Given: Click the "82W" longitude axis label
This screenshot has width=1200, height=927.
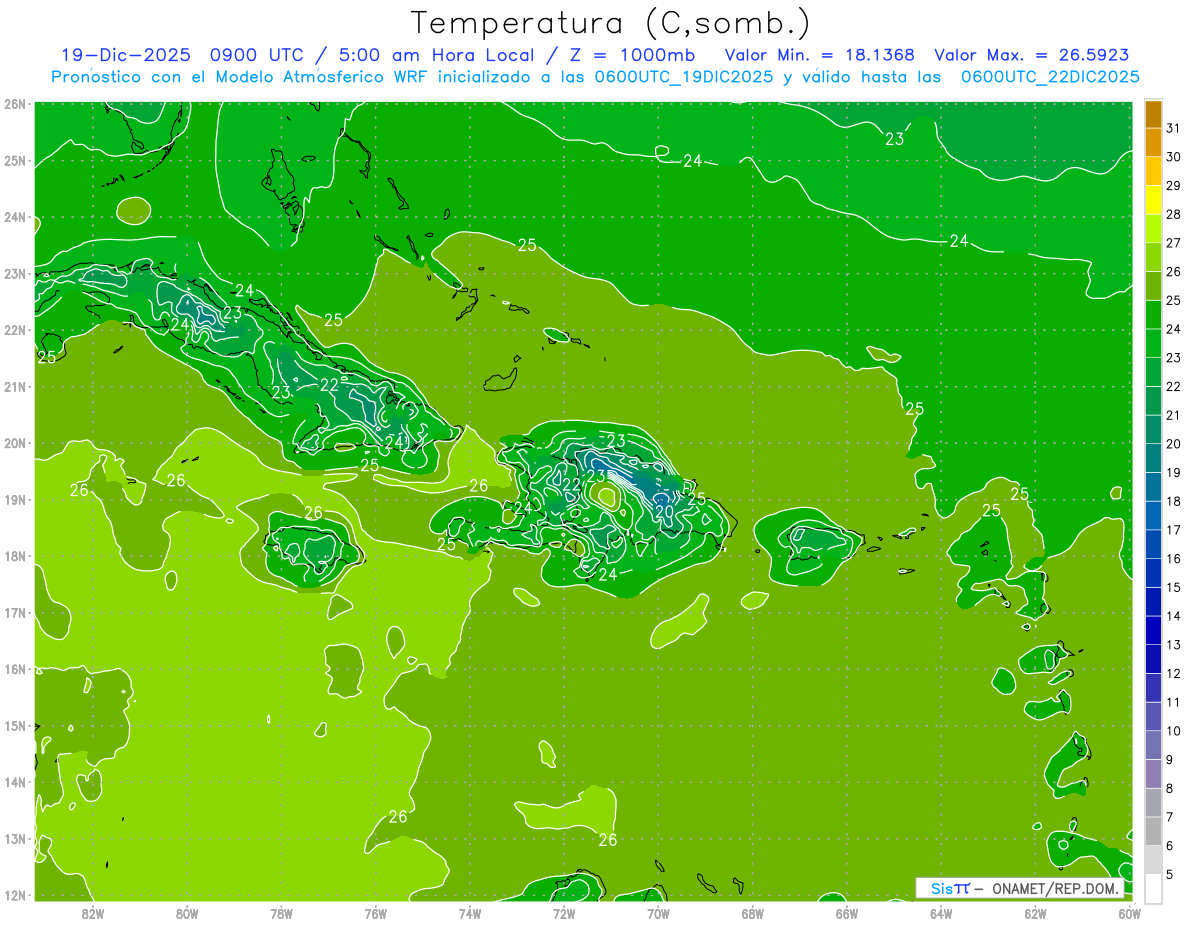Looking at the screenshot, I should tap(92, 913).
